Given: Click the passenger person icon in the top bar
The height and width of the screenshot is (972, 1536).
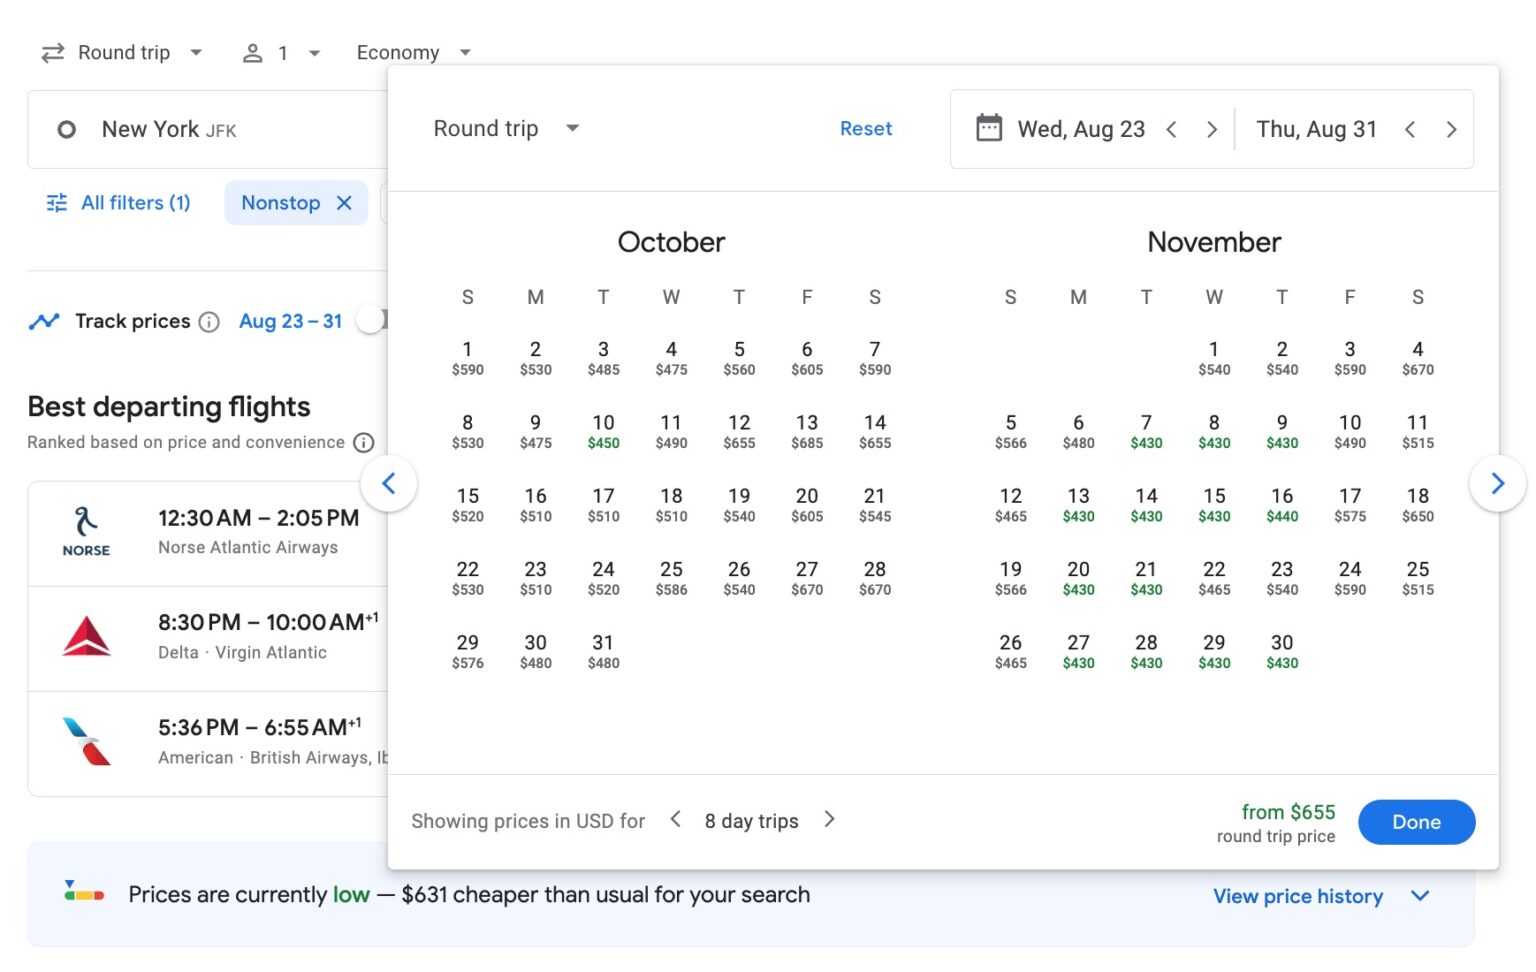Looking at the screenshot, I should pos(253,52).
